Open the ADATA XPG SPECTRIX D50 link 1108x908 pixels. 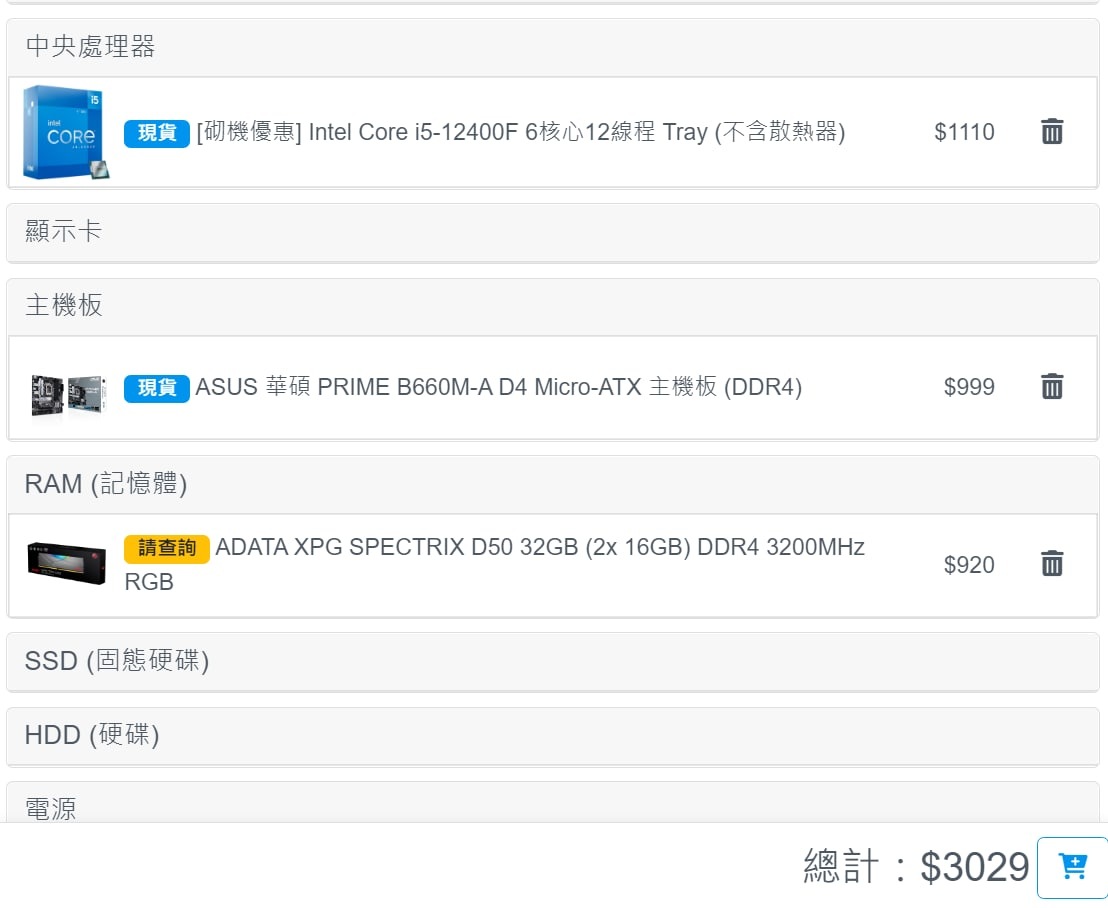coord(495,564)
